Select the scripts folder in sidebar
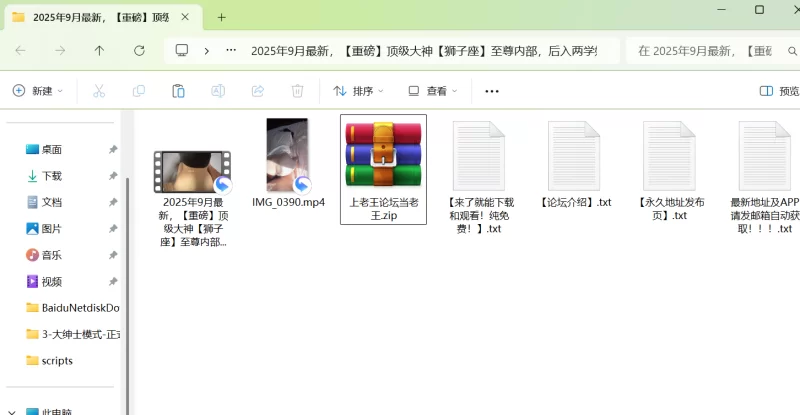Screen dimensions: 800x415 [x=56, y=361]
